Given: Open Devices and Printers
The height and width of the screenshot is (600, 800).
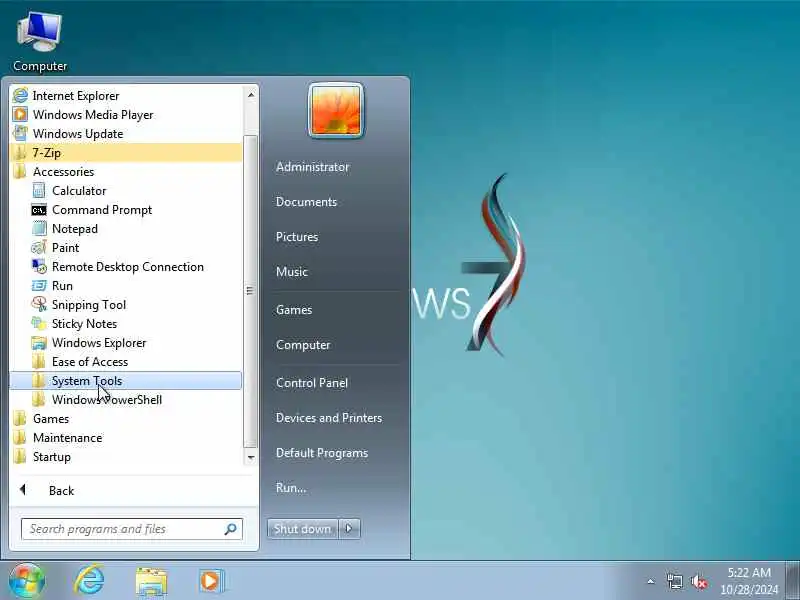Looking at the screenshot, I should pos(329,418).
